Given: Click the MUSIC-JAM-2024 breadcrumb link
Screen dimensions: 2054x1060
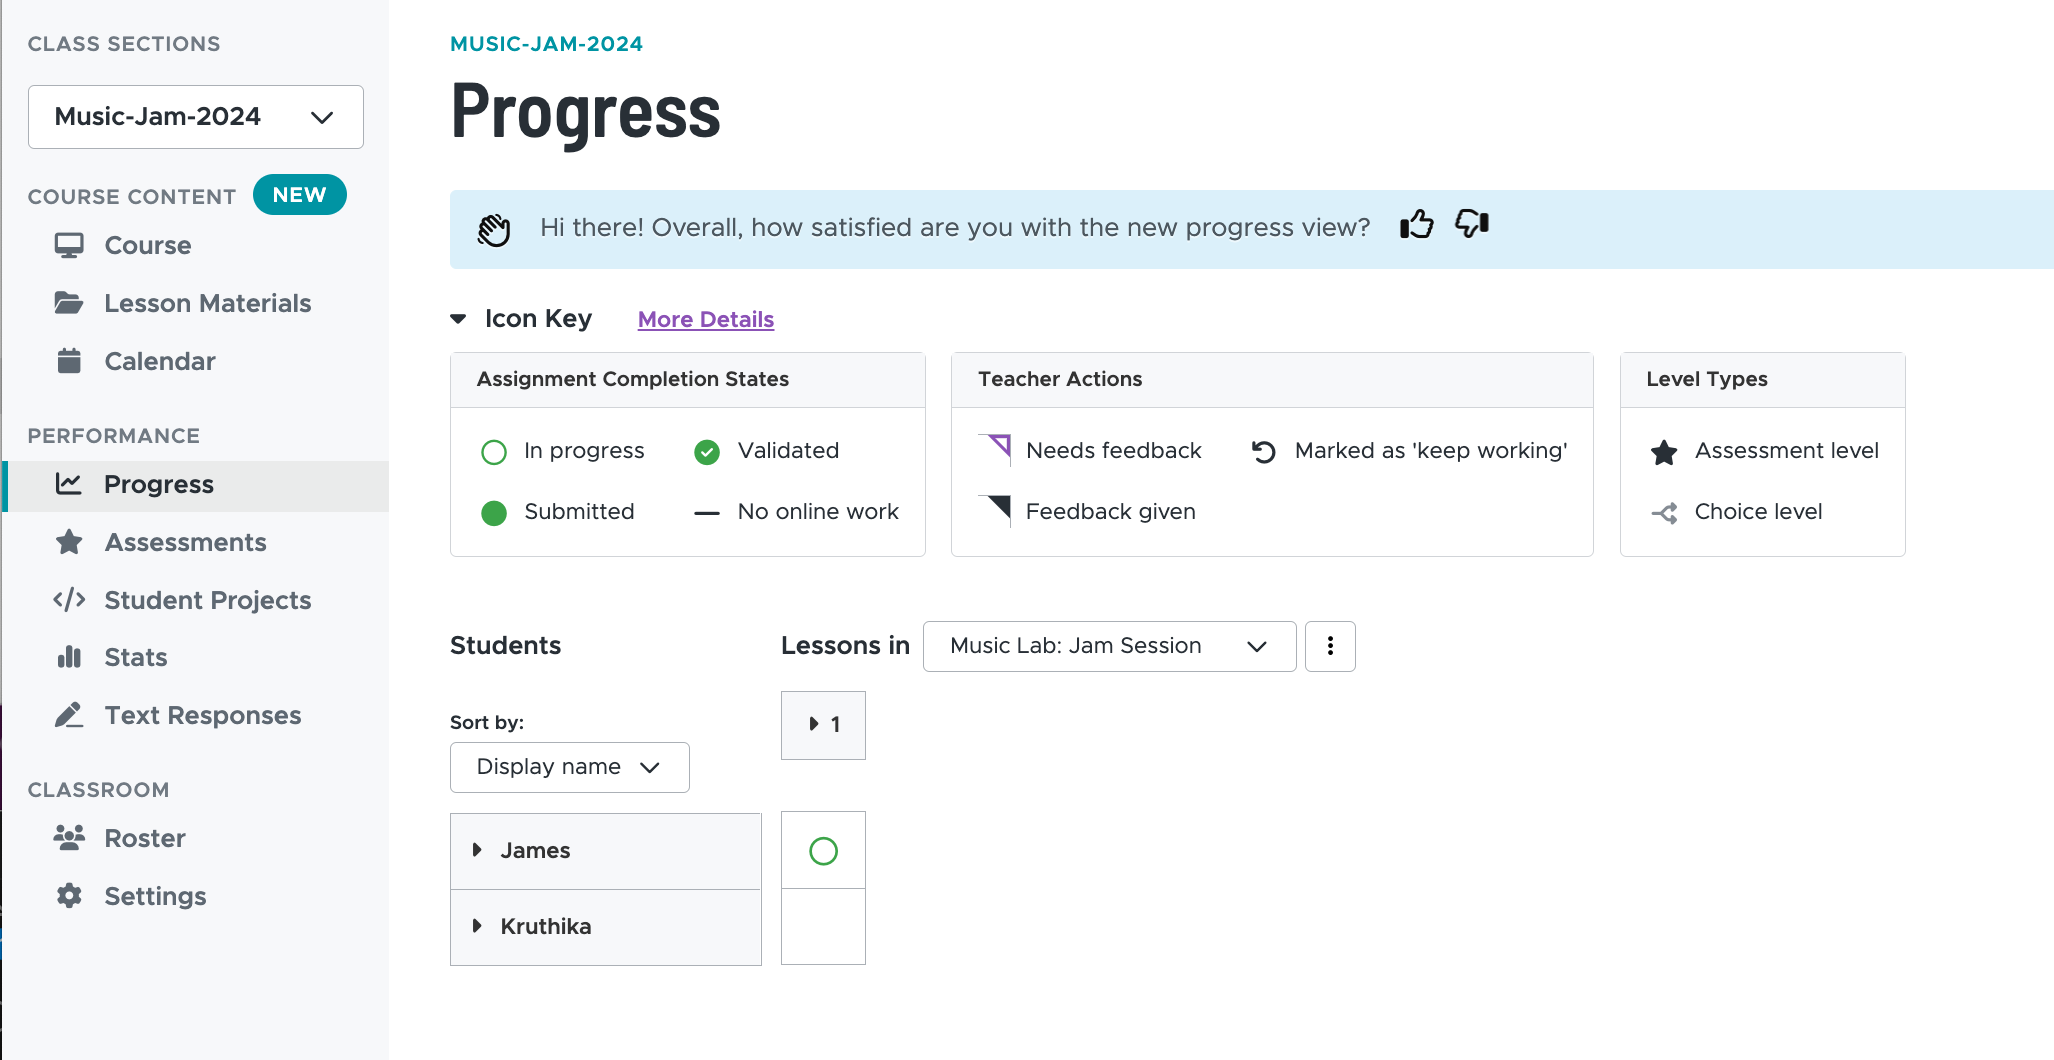Looking at the screenshot, I should [x=546, y=44].
